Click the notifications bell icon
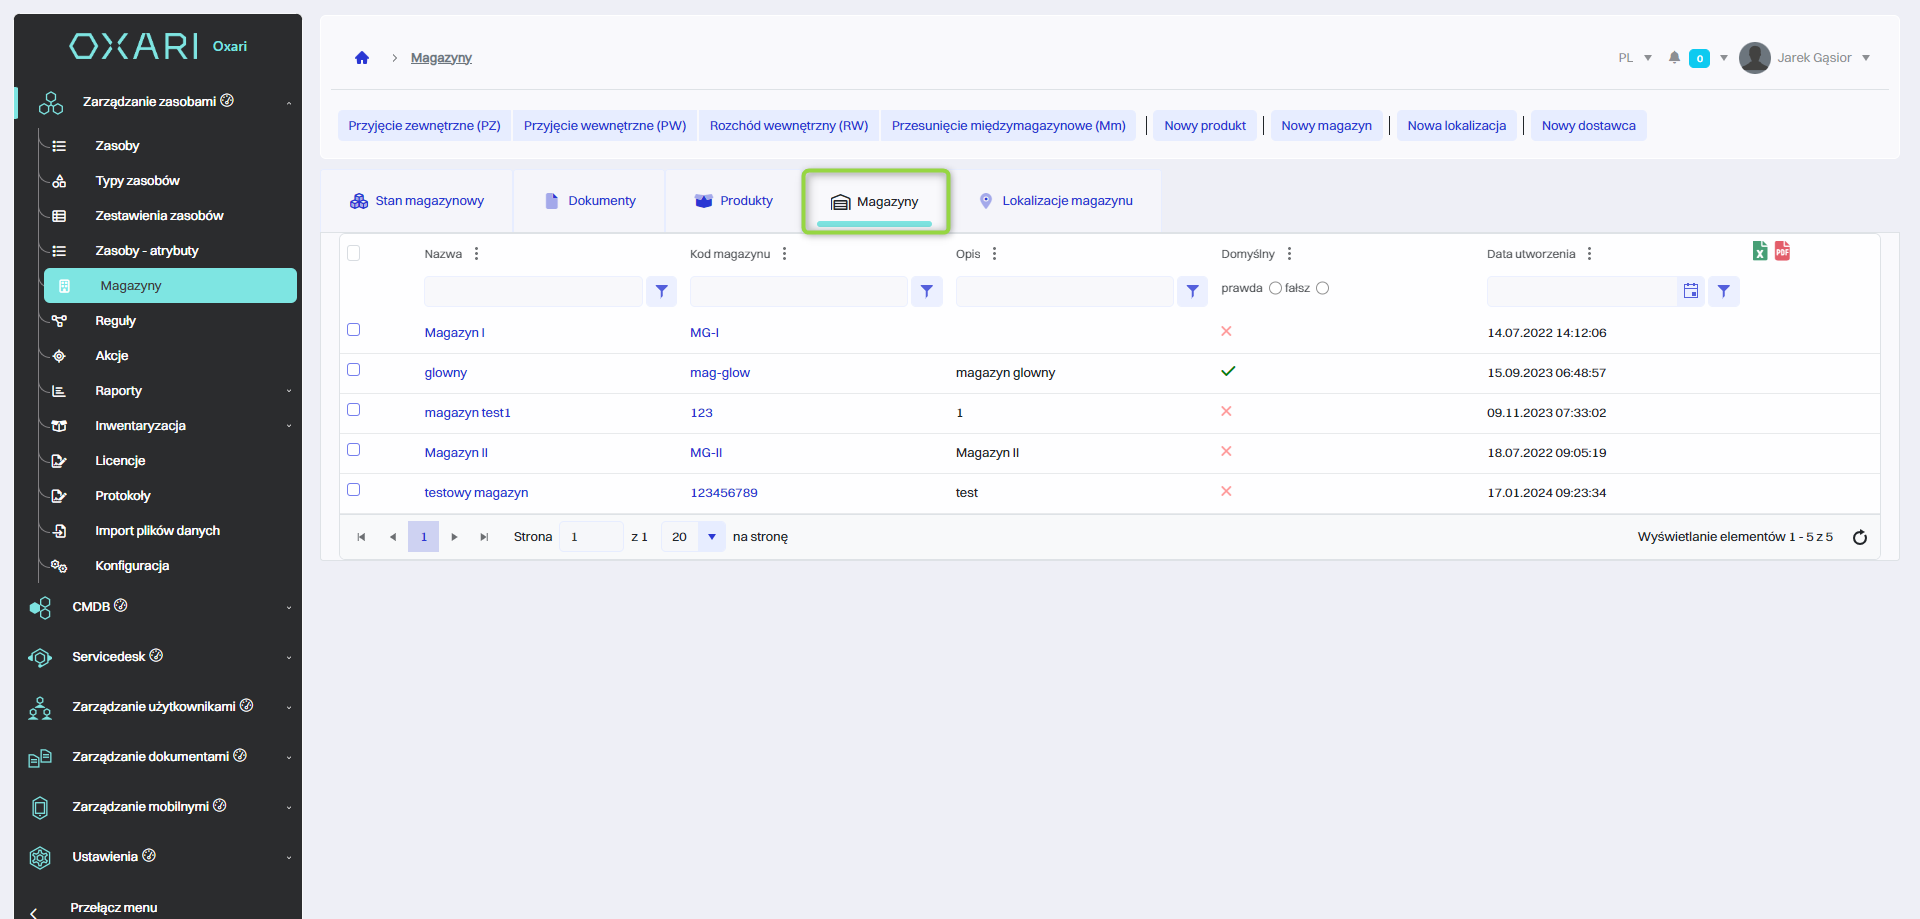This screenshot has width=1920, height=919. click(x=1674, y=58)
